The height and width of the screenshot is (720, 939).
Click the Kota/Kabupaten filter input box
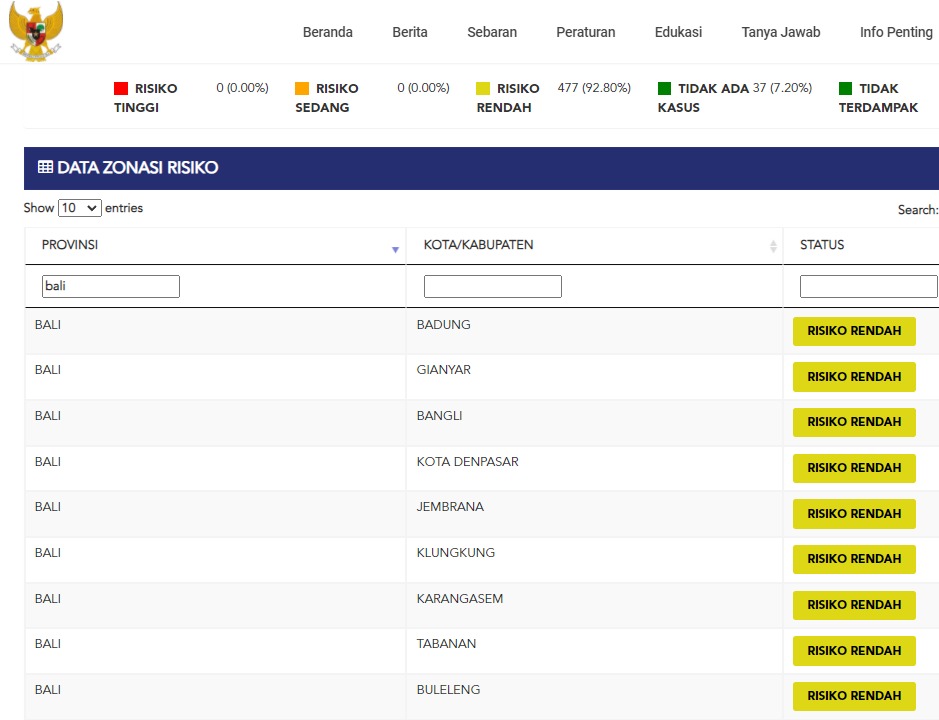click(x=493, y=287)
